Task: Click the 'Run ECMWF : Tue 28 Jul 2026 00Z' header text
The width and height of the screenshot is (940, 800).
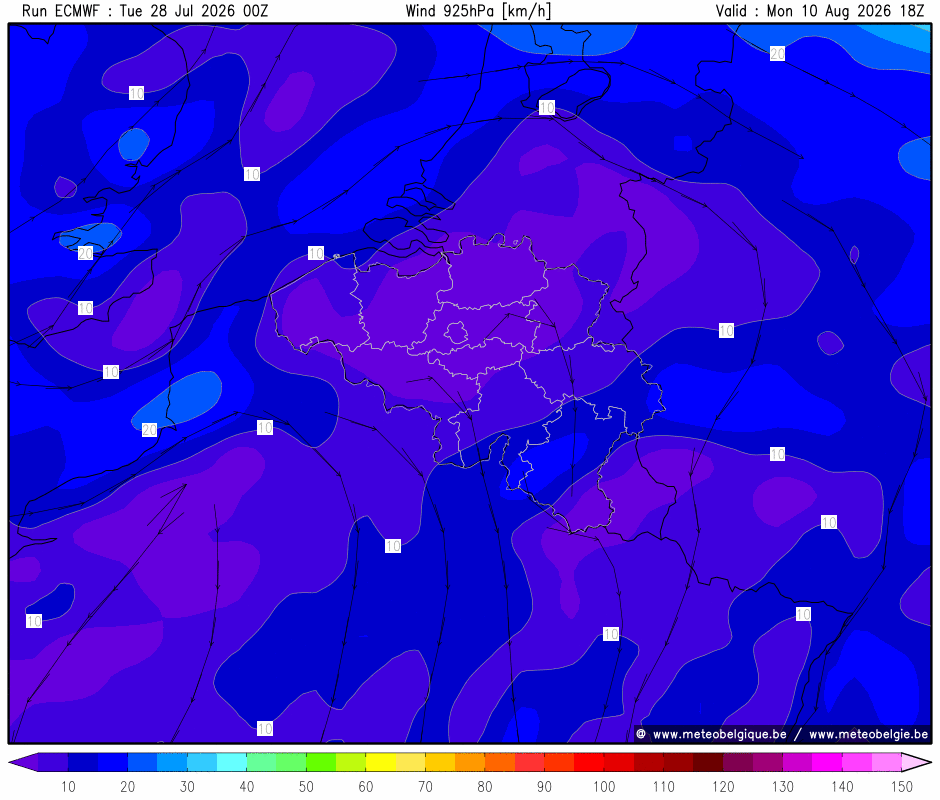Action: 145,11
